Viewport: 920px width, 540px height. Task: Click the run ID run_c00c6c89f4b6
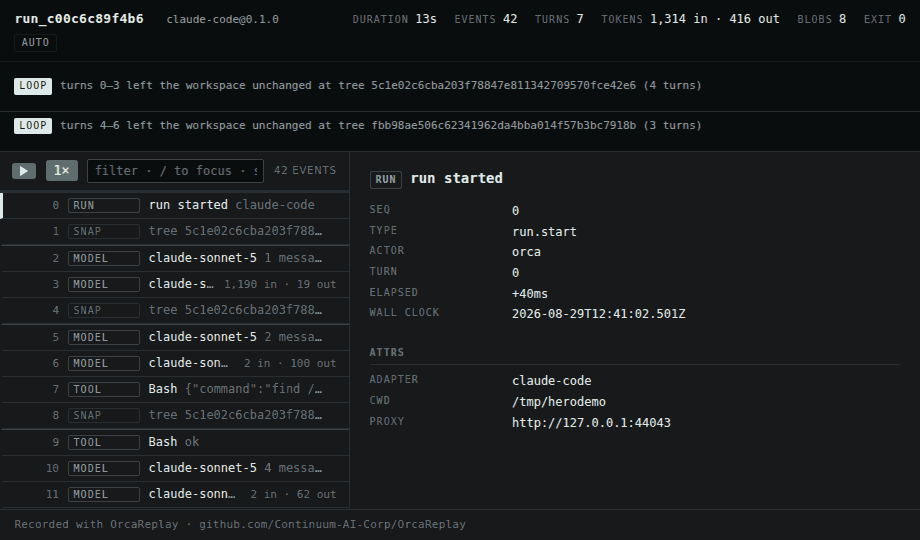pyautogui.click(x=79, y=19)
